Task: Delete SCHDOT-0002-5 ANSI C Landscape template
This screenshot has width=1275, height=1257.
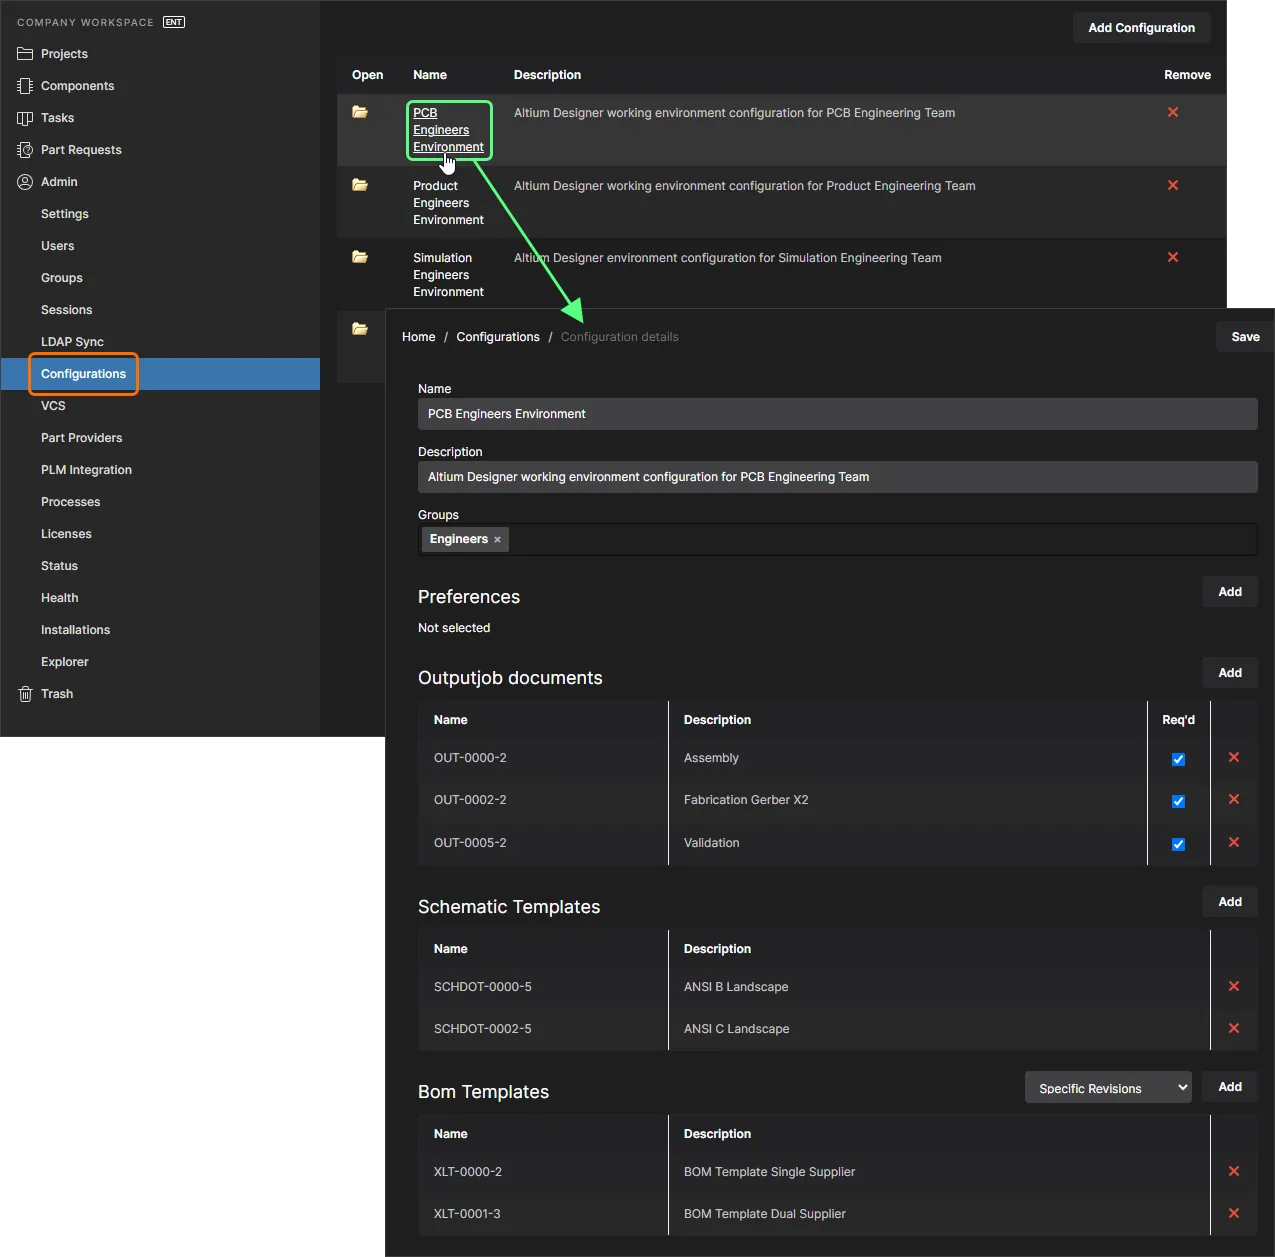Action: tap(1234, 1028)
